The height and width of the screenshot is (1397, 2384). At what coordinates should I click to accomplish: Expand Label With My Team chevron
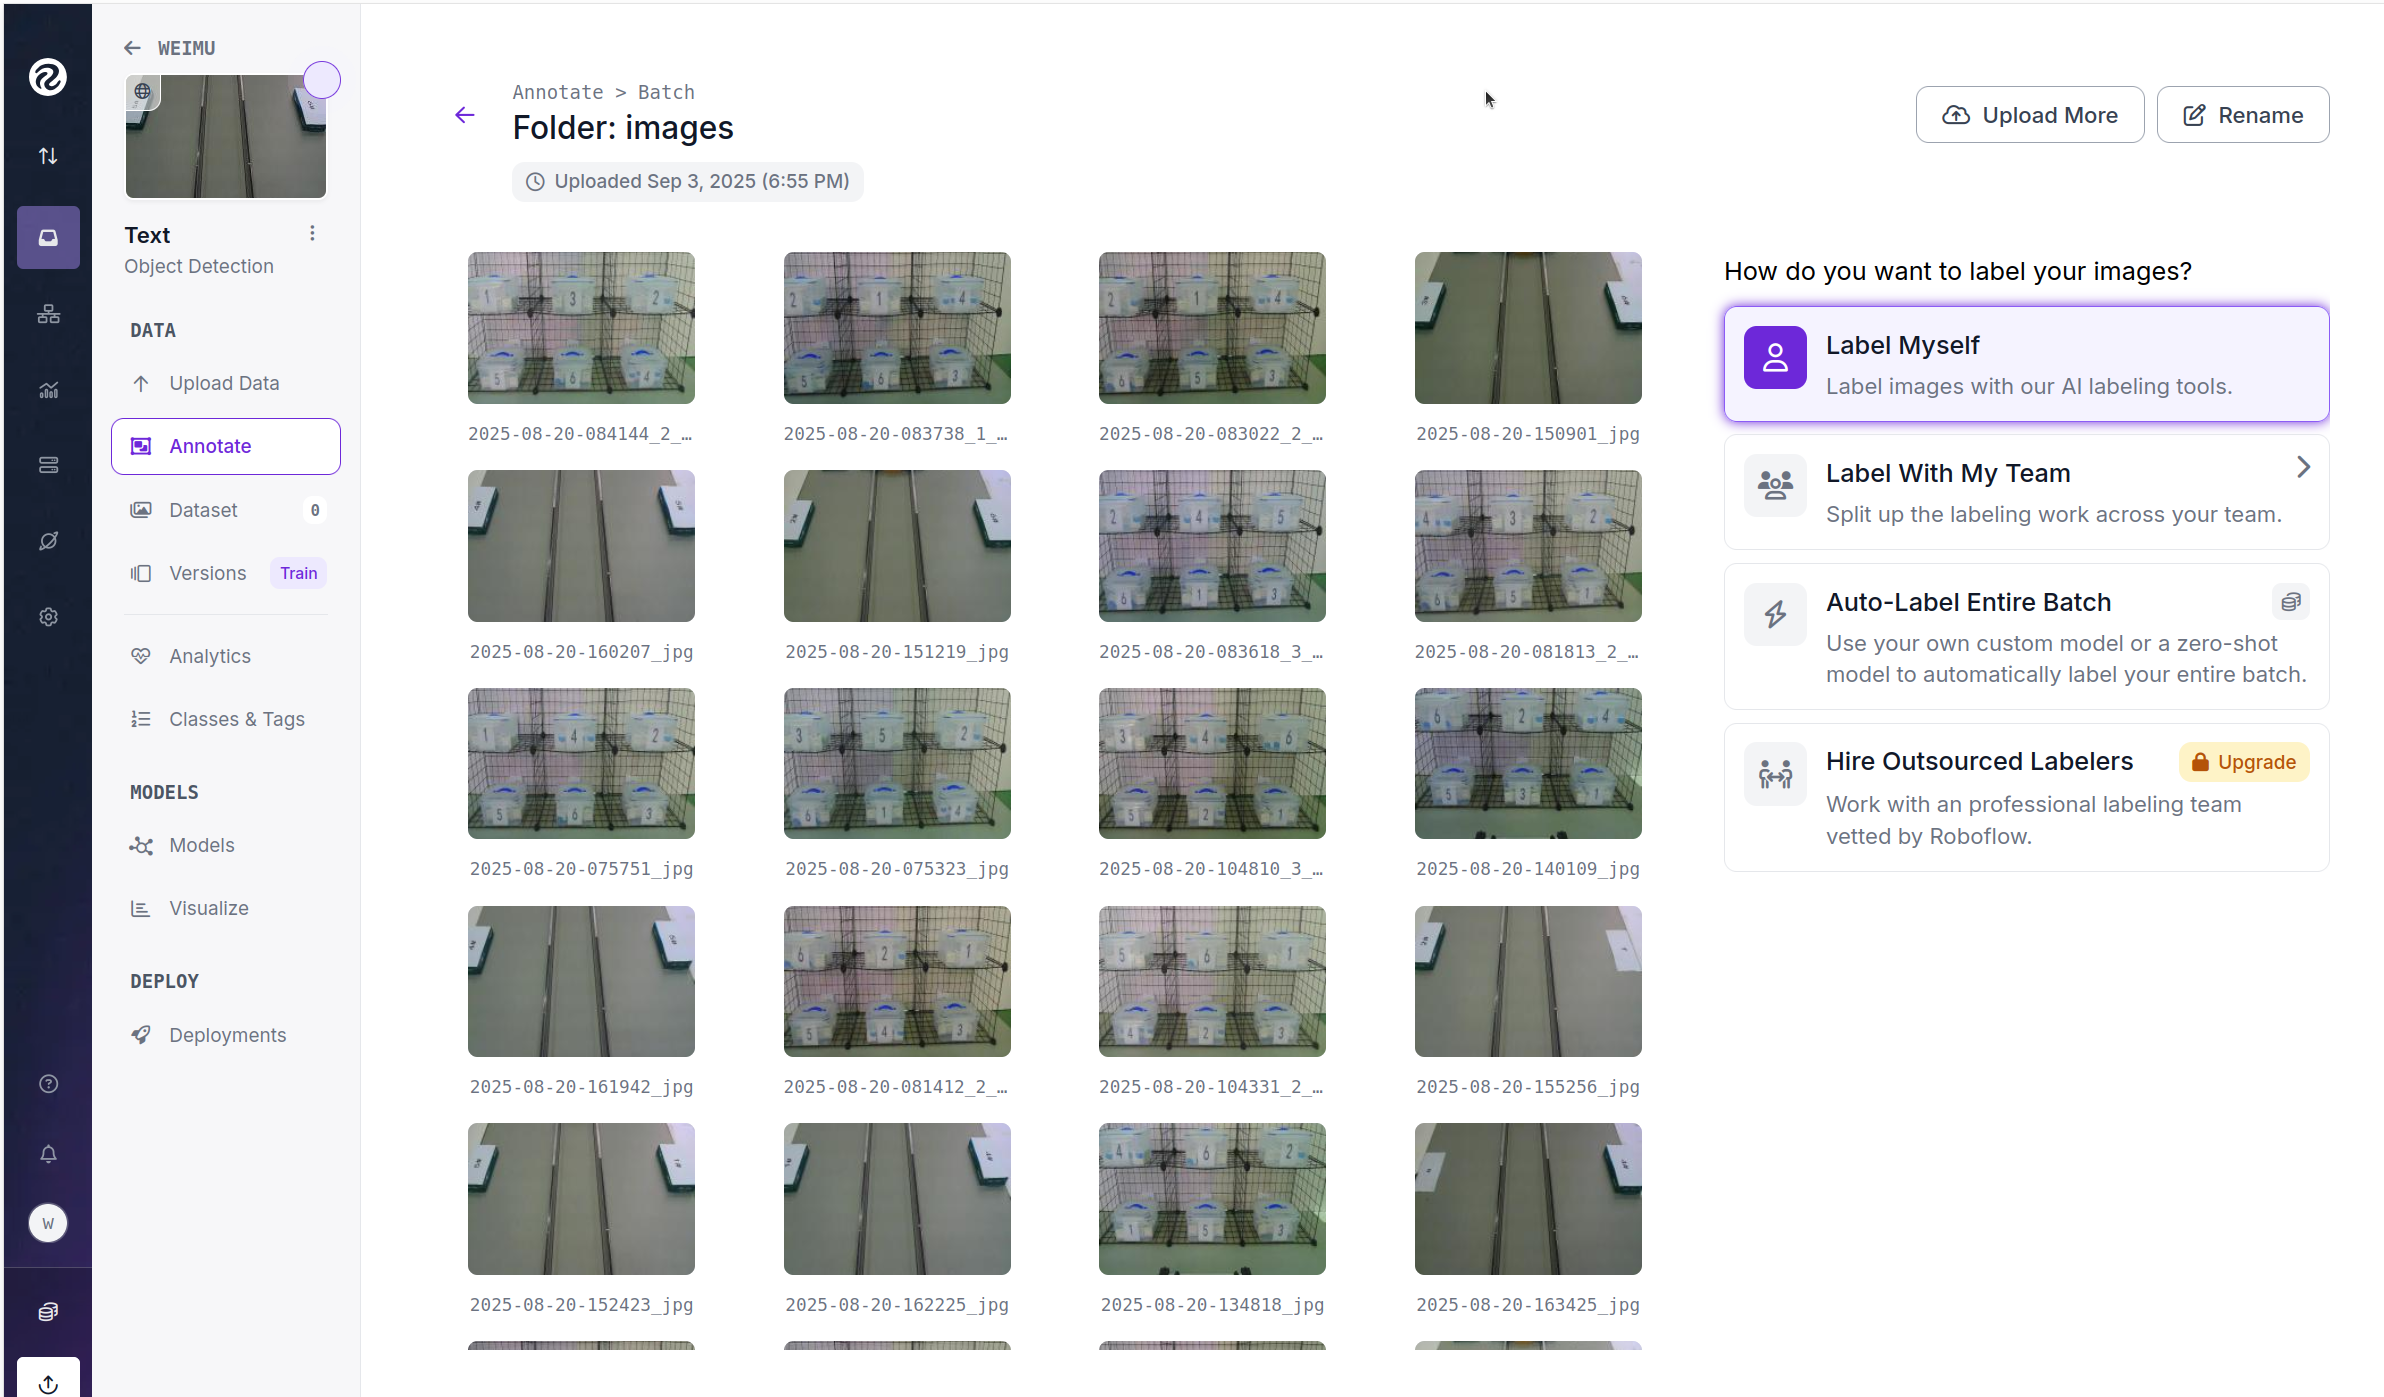coord(2303,467)
